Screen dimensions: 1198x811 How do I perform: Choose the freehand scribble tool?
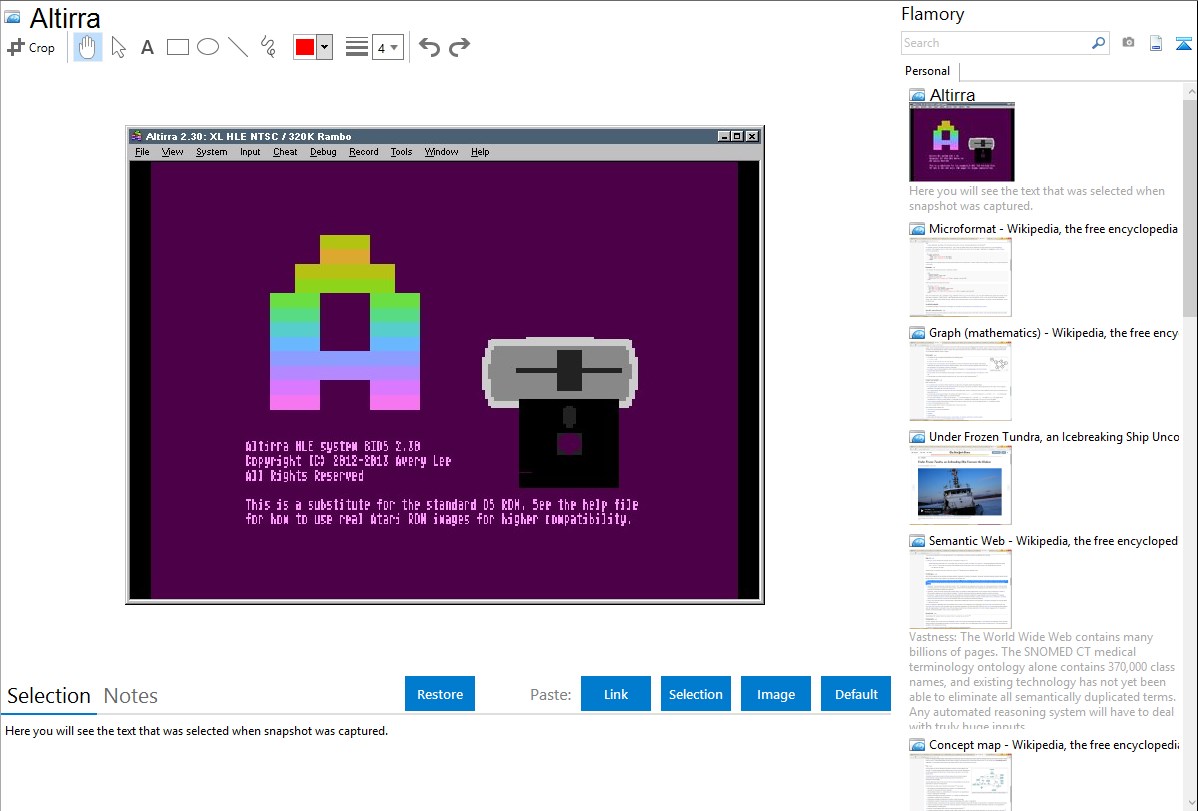click(x=268, y=47)
